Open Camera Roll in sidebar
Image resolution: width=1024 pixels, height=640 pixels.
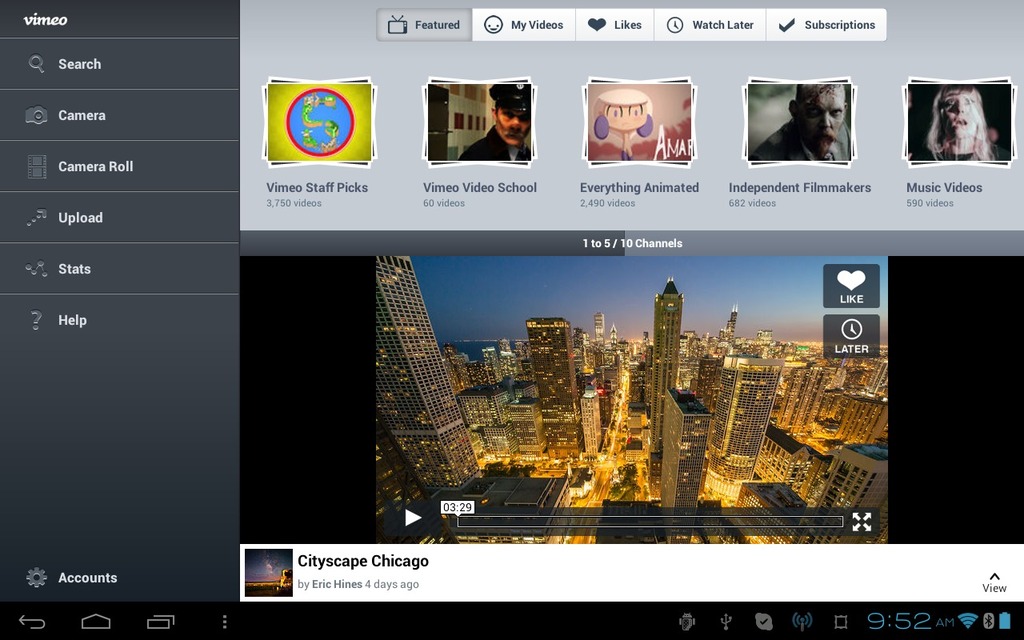click(x=120, y=167)
